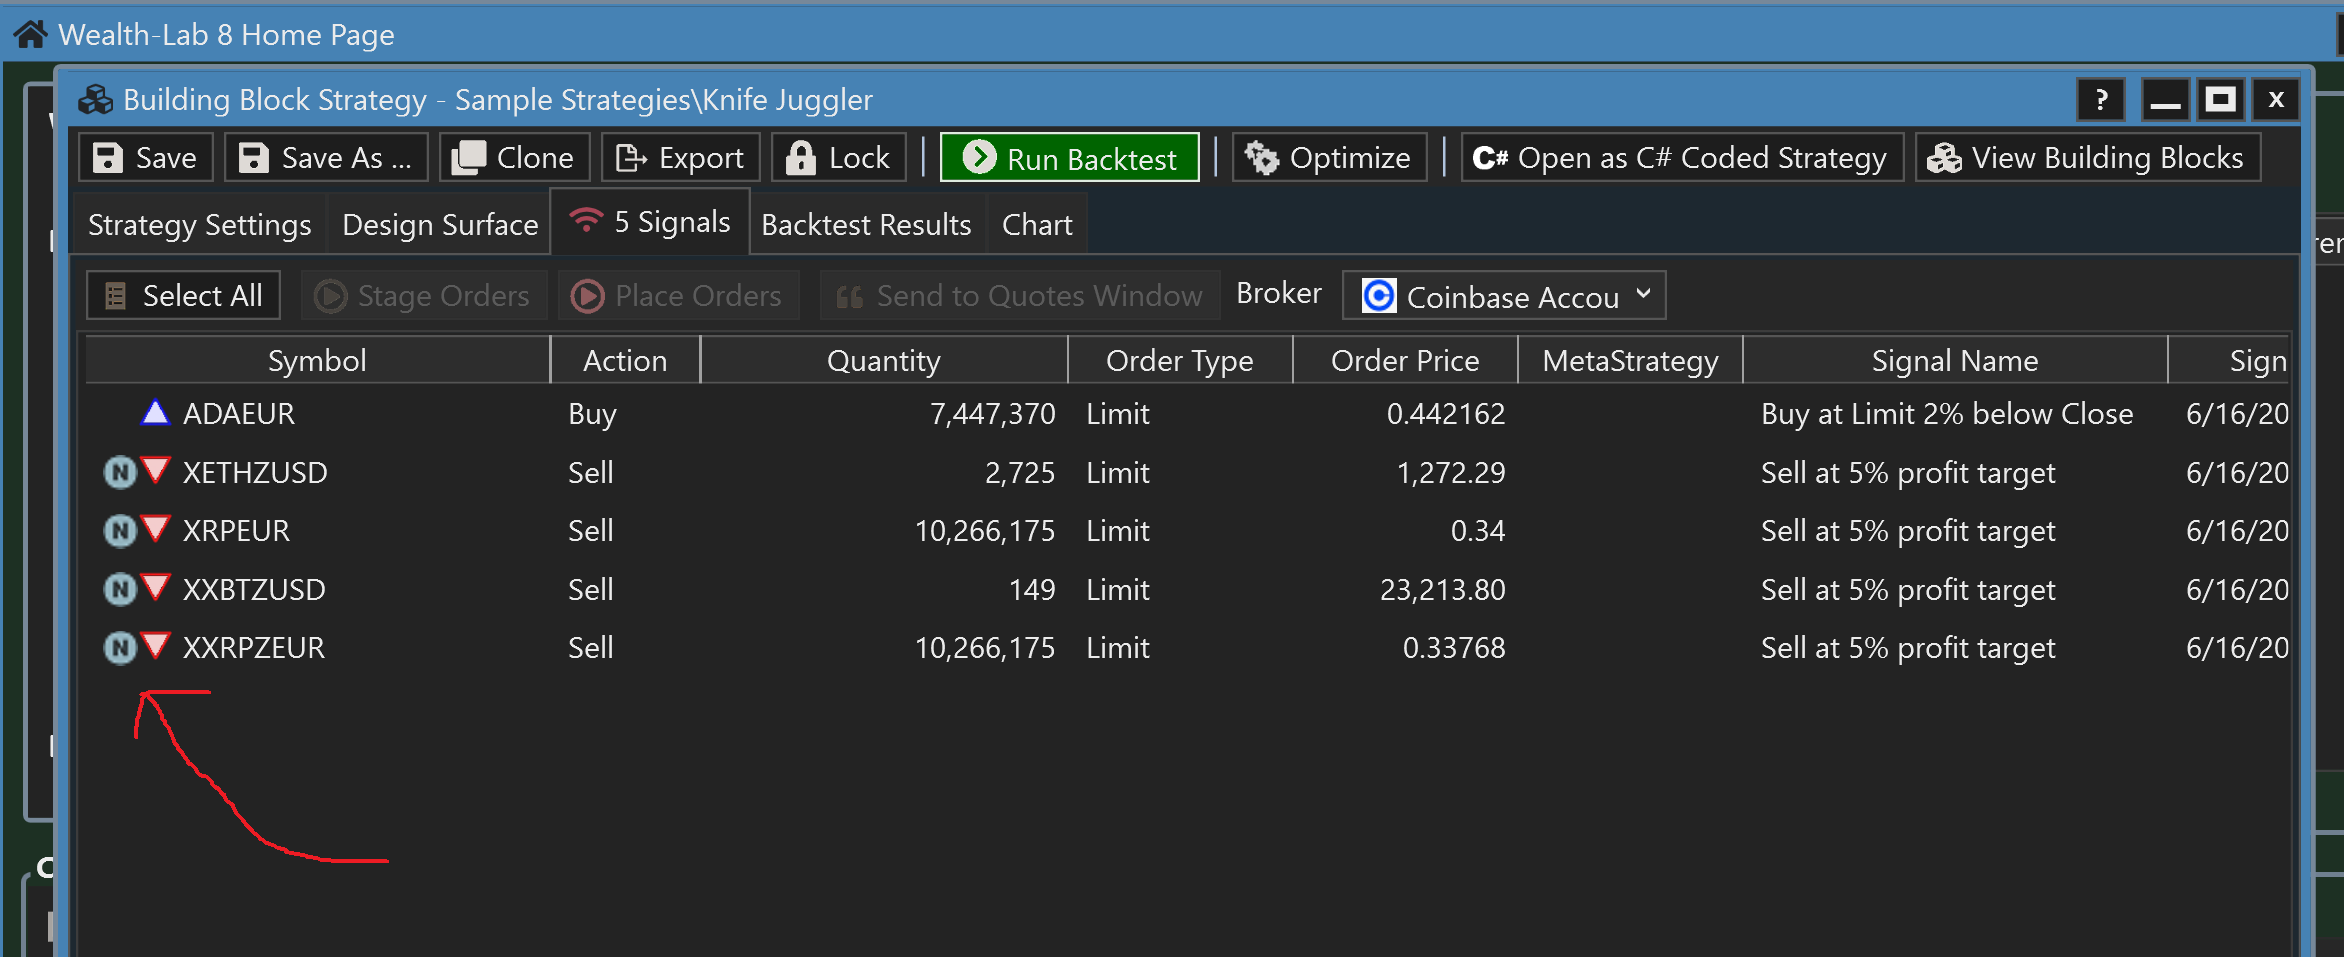Click quantity 7,447,370 cell
The width and height of the screenshot is (2344, 957).
pos(992,413)
